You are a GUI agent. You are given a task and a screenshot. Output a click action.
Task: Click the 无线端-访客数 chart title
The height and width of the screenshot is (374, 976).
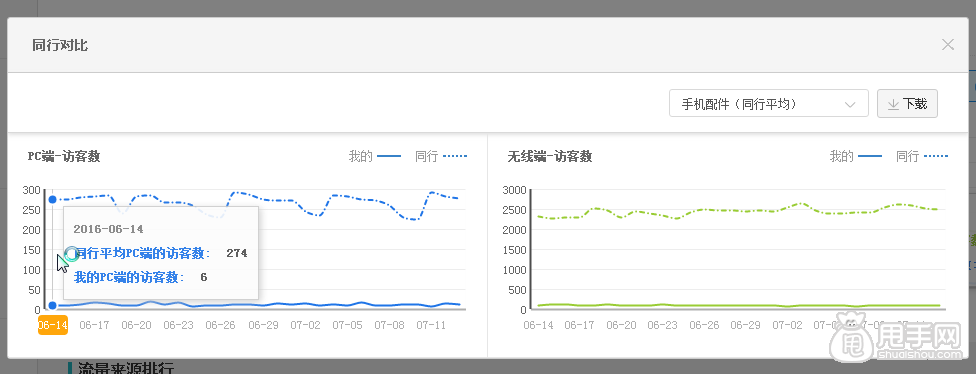[x=550, y=156]
